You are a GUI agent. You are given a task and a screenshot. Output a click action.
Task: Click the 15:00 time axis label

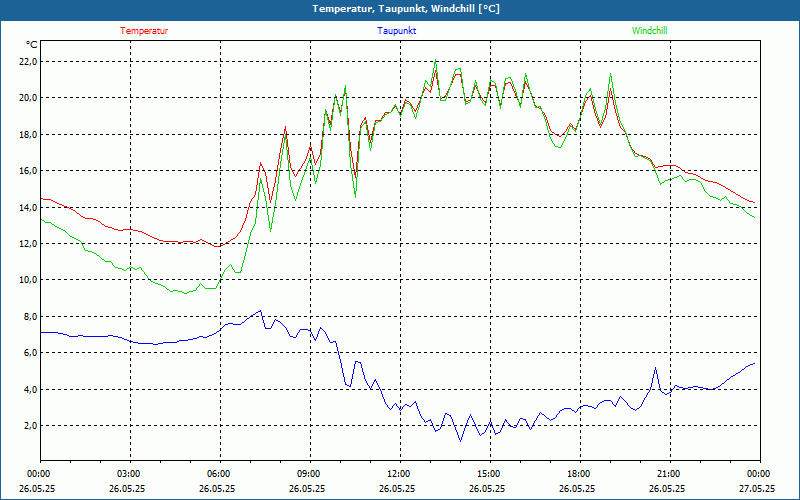[x=490, y=474]
